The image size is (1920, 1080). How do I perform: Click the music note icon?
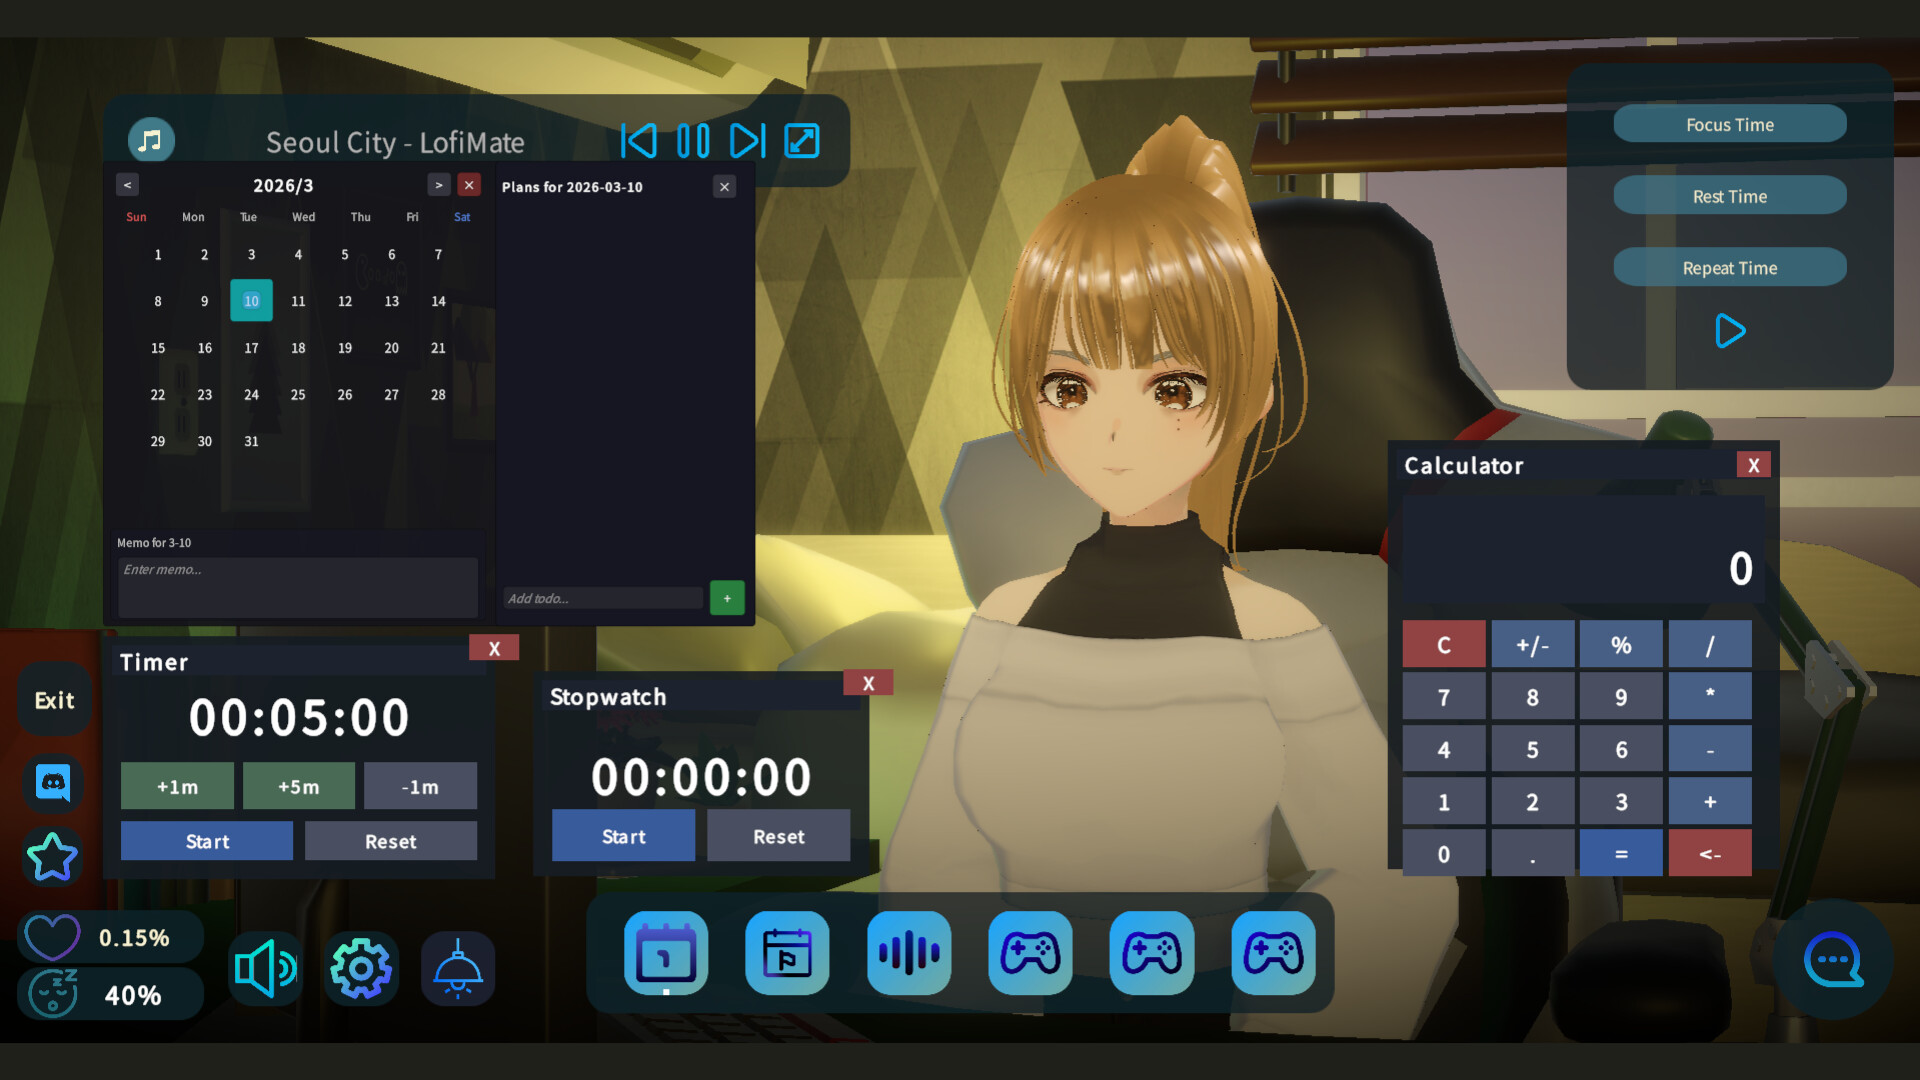151,141
